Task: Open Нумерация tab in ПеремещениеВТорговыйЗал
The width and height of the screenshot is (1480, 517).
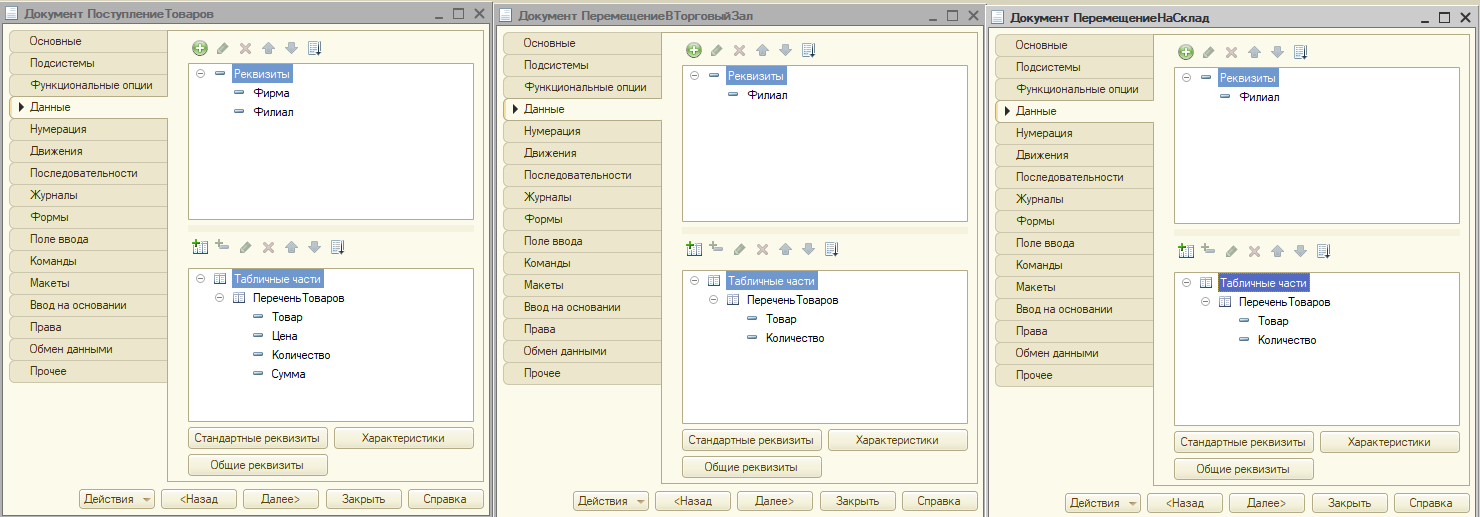Action: click(x=582, y=131)
